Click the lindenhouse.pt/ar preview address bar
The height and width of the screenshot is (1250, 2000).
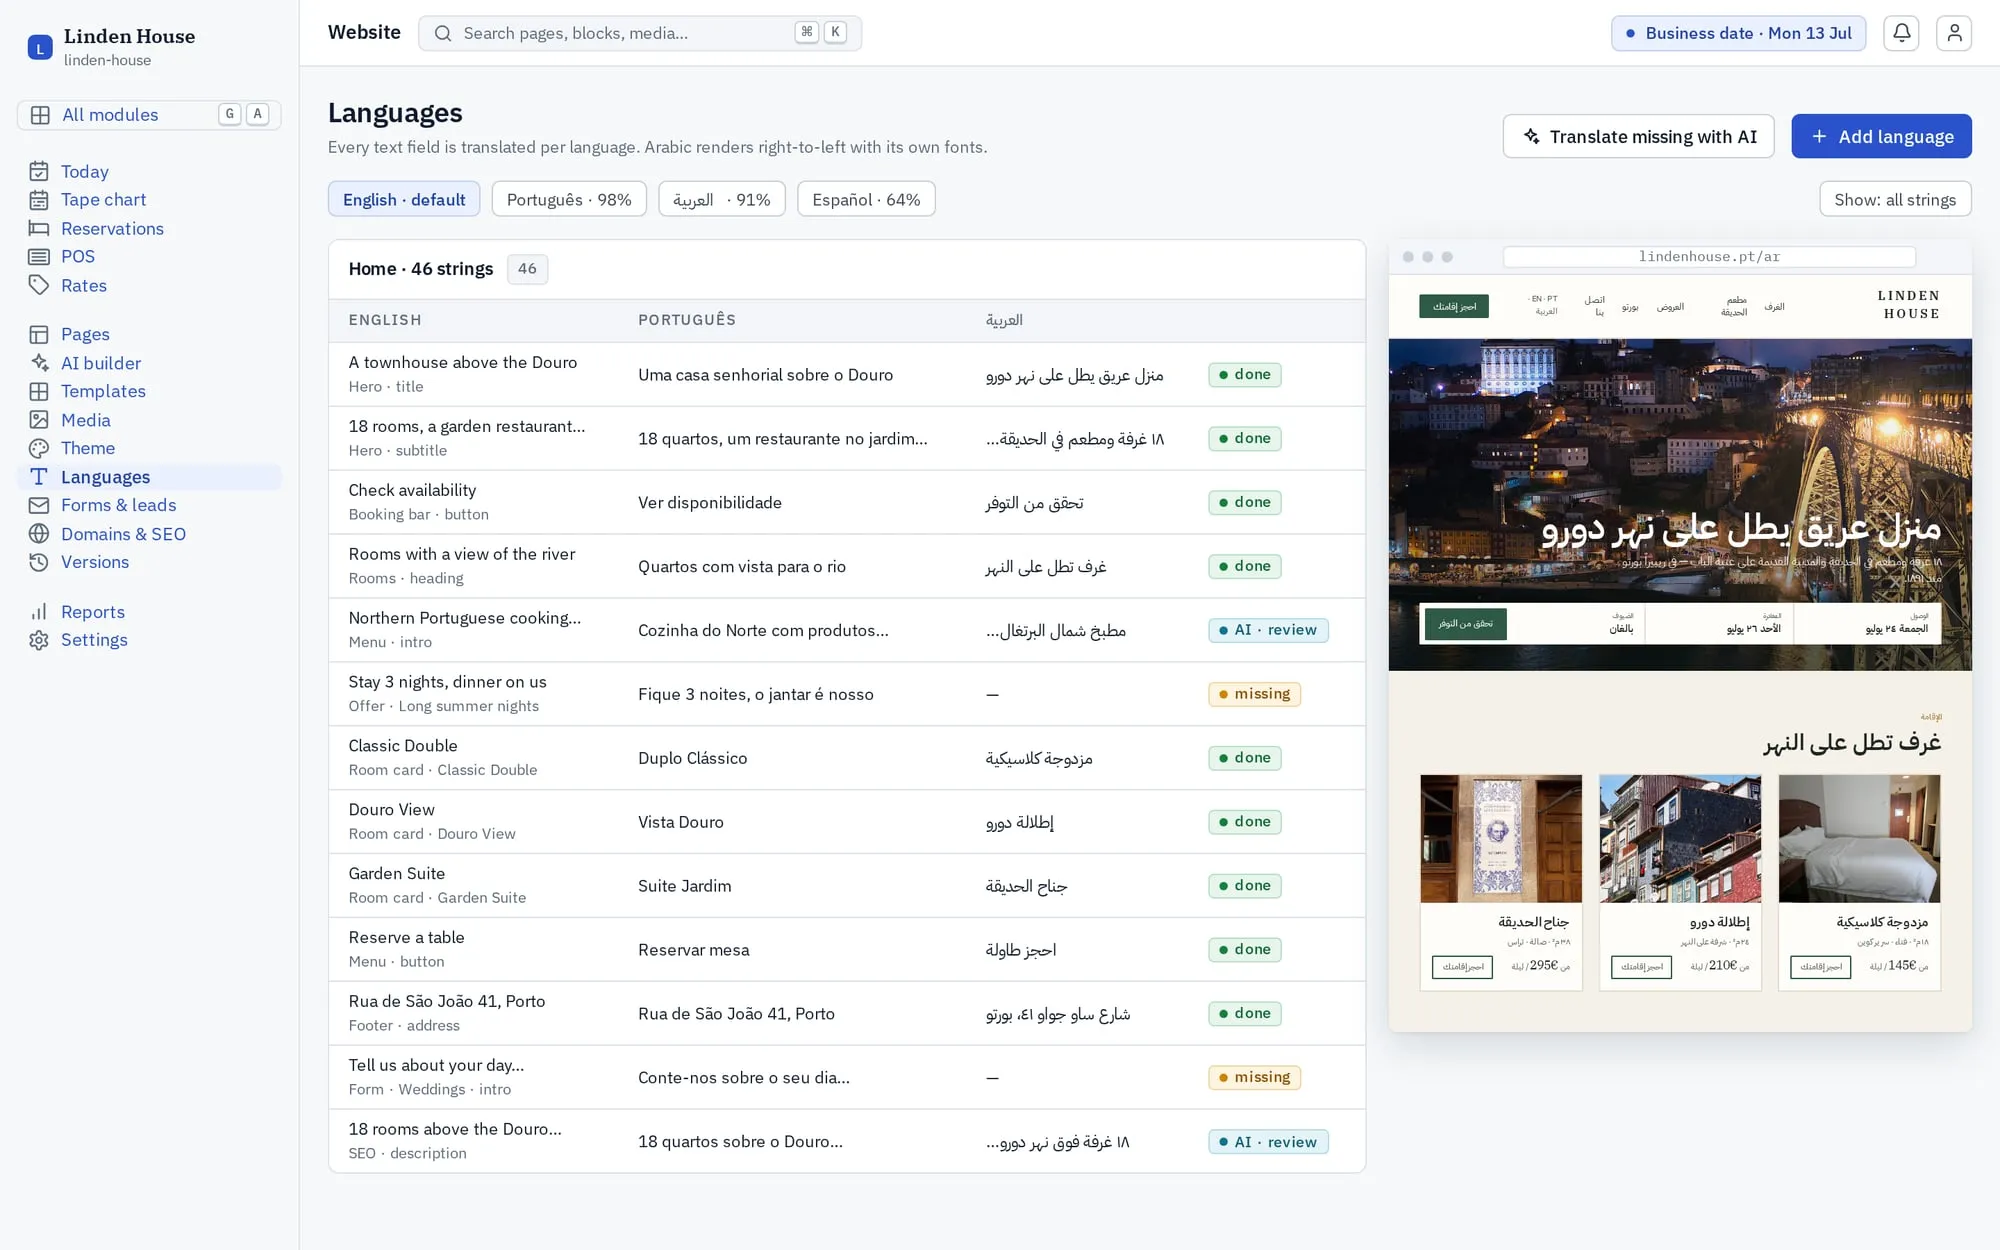(1709, 257)
